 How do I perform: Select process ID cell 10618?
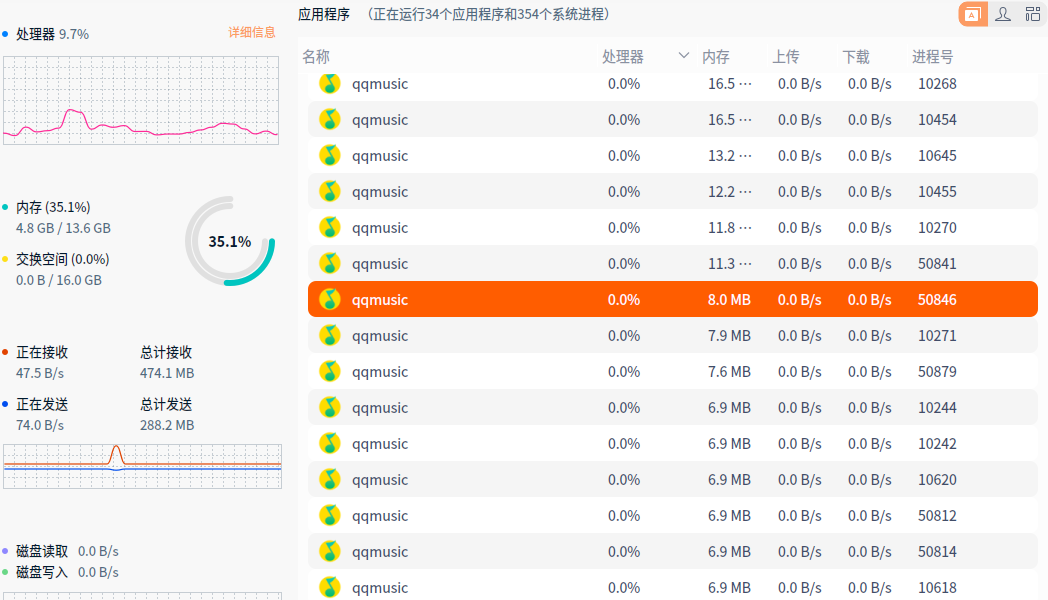[x=937, y=588]
